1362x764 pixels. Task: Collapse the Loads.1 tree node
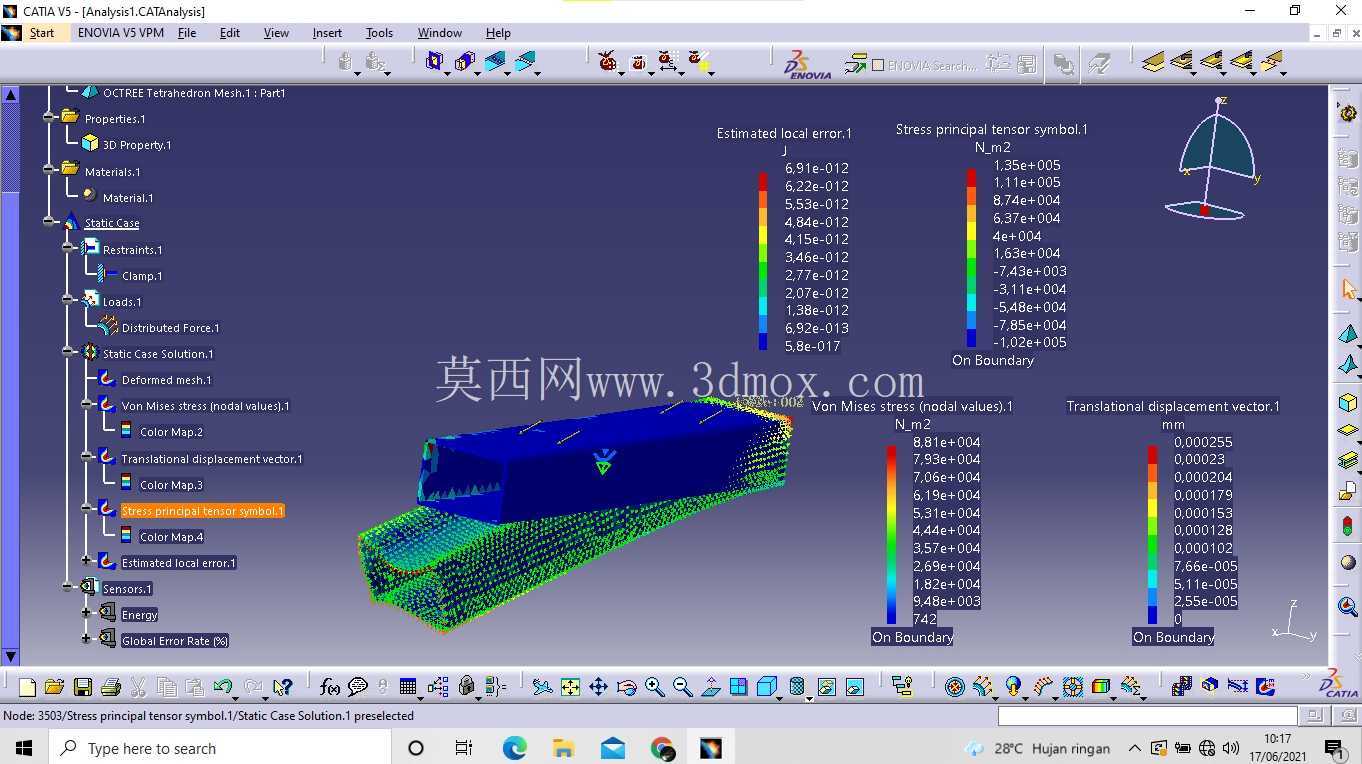68,300
